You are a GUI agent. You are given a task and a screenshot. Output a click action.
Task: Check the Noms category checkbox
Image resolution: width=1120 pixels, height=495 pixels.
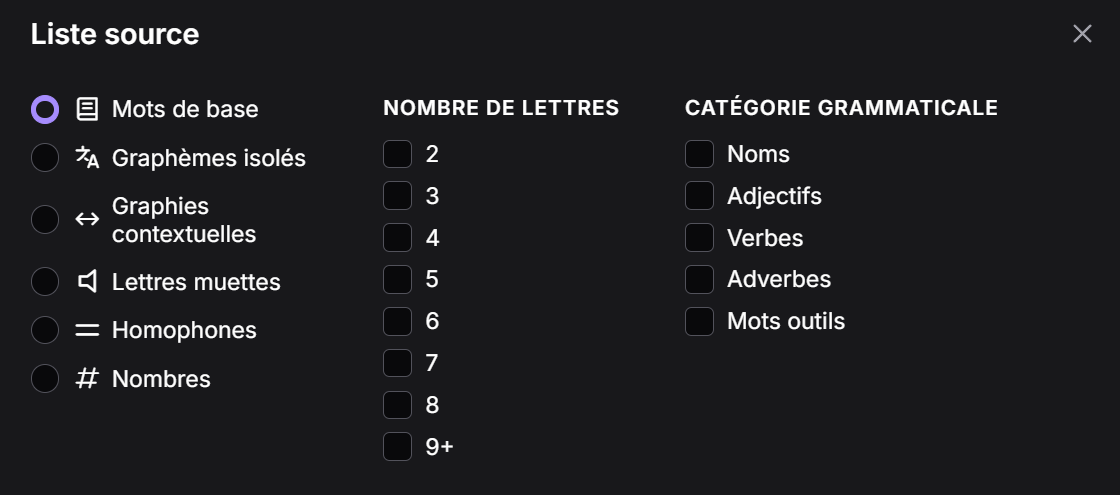(x=699, y=154)
